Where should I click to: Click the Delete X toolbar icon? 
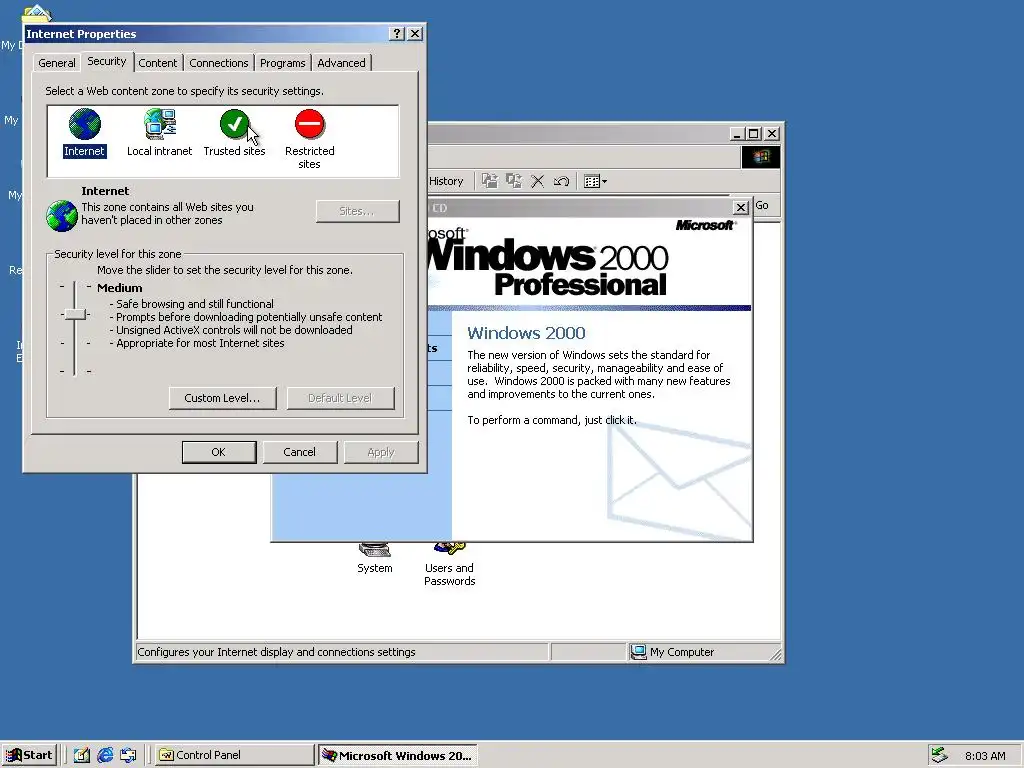click(x=537, y=181)
